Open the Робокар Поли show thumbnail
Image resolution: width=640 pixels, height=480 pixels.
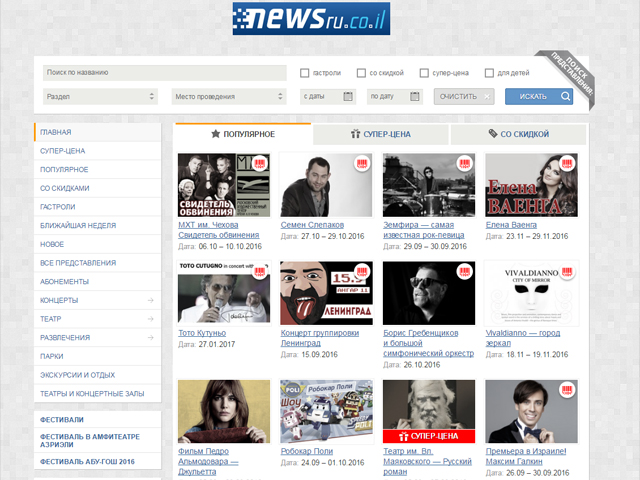tap(327, 411)
